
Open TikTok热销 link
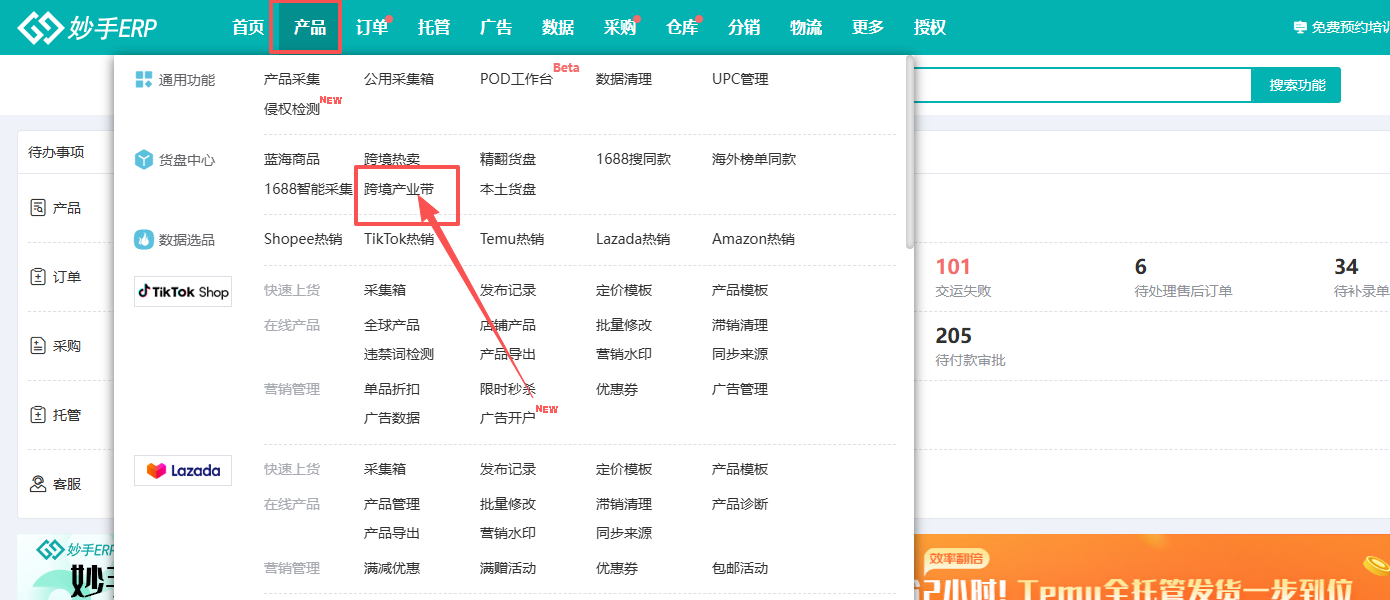coord(399,239)
